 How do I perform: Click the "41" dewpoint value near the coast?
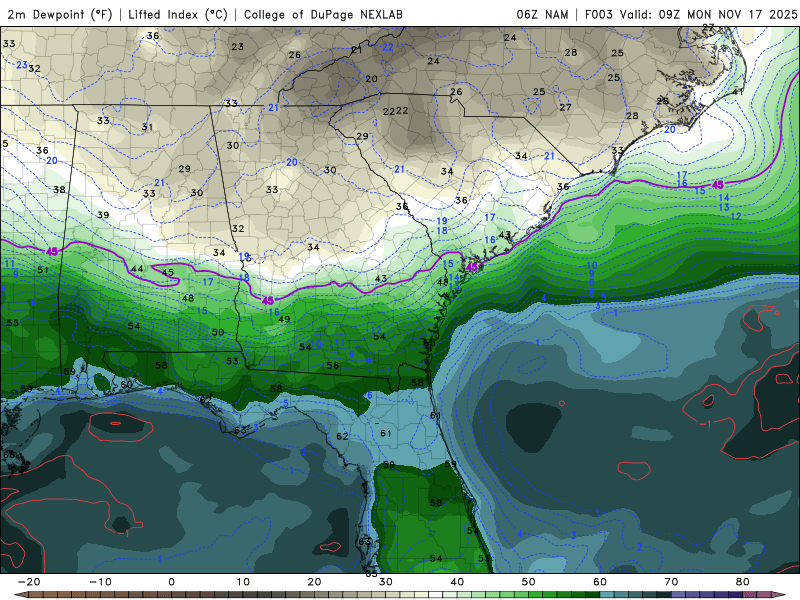(x=738, y=92)
